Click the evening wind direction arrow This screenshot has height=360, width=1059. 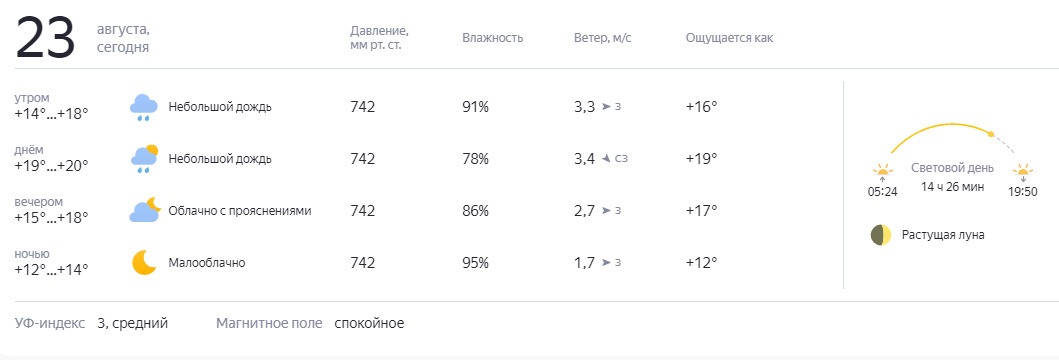pyautogui.click(x=606, y=211)
